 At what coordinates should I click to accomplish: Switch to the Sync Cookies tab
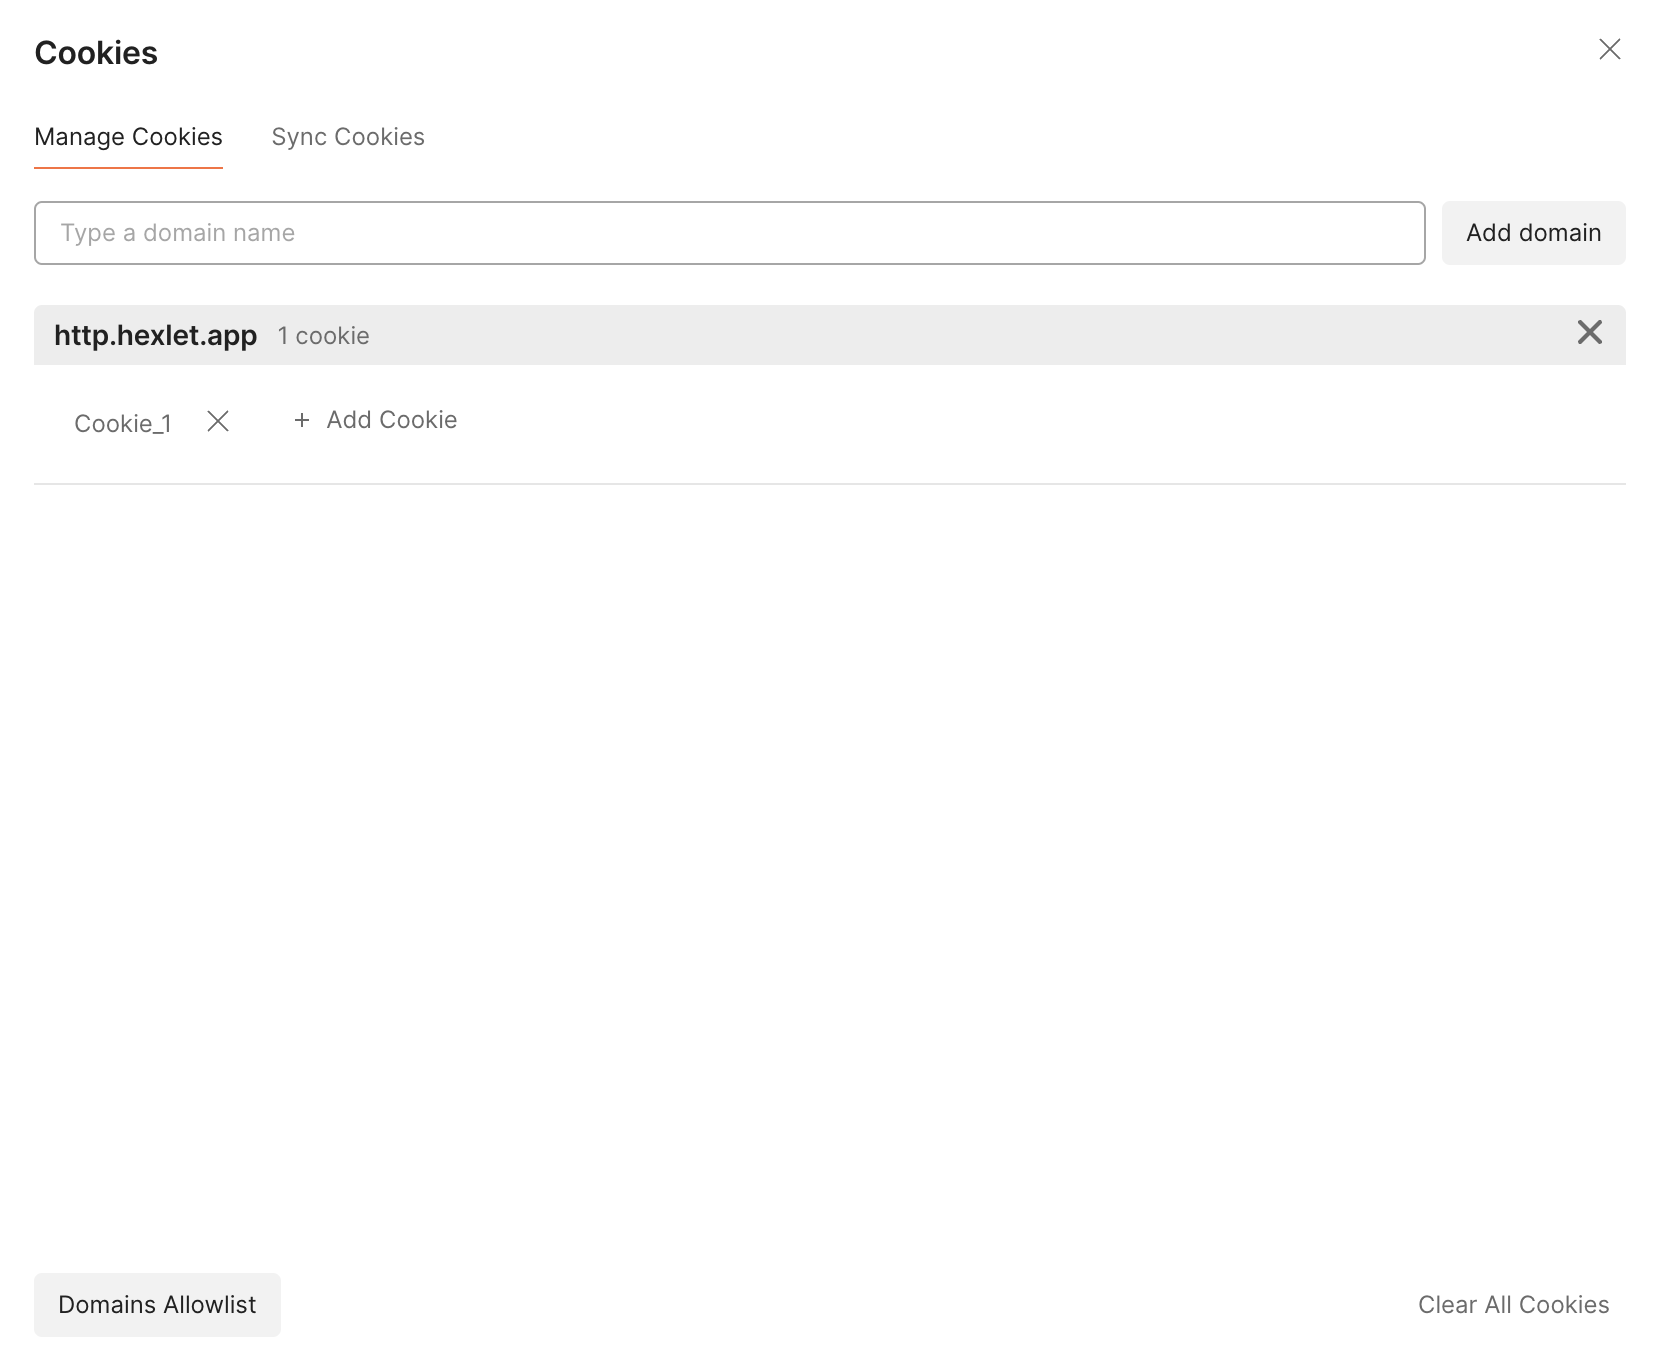coord(348,137)
